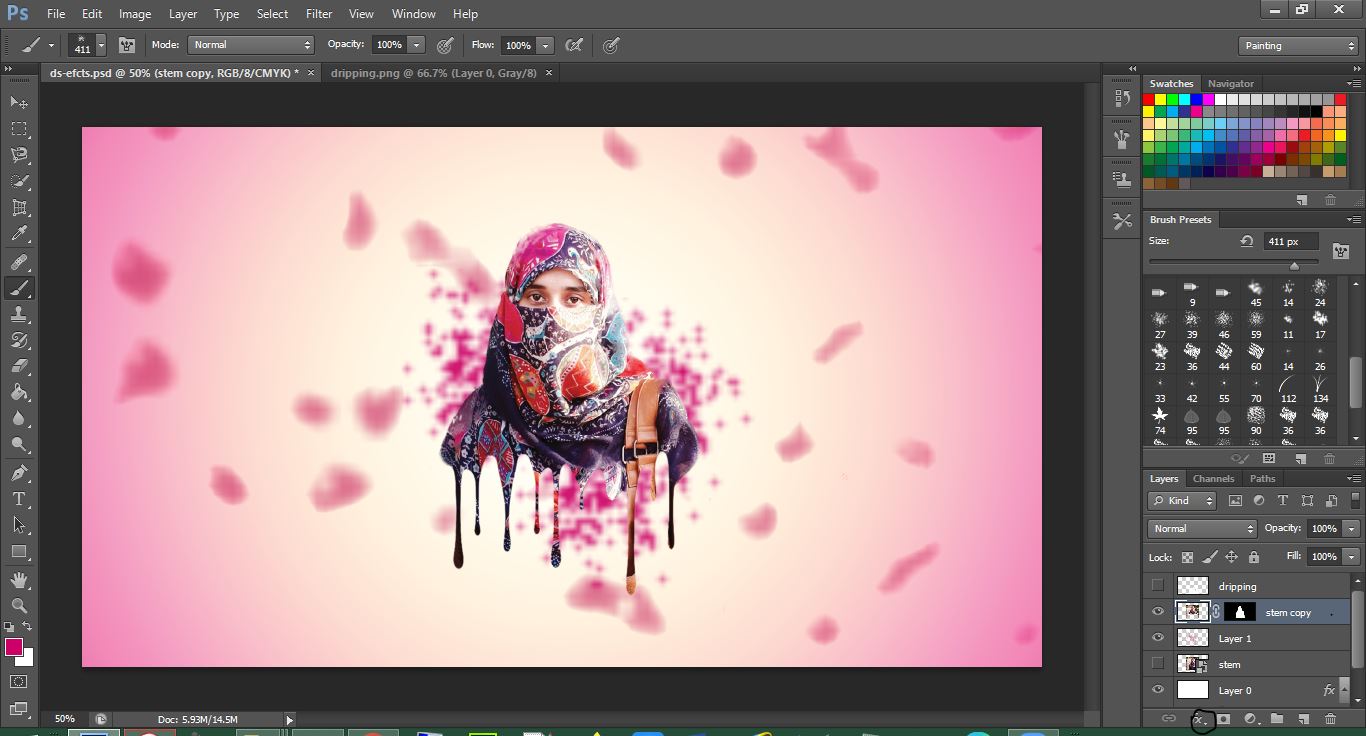Hide Layer 1 visibility eye
The height and width of the screenshot is (736, 1366).
[1158, 638]
